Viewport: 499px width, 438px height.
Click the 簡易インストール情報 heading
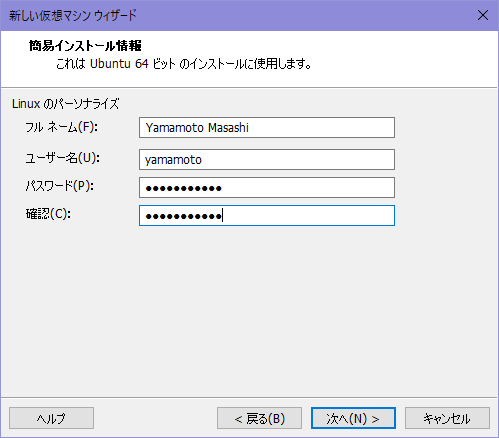click(x=85, y=46)
